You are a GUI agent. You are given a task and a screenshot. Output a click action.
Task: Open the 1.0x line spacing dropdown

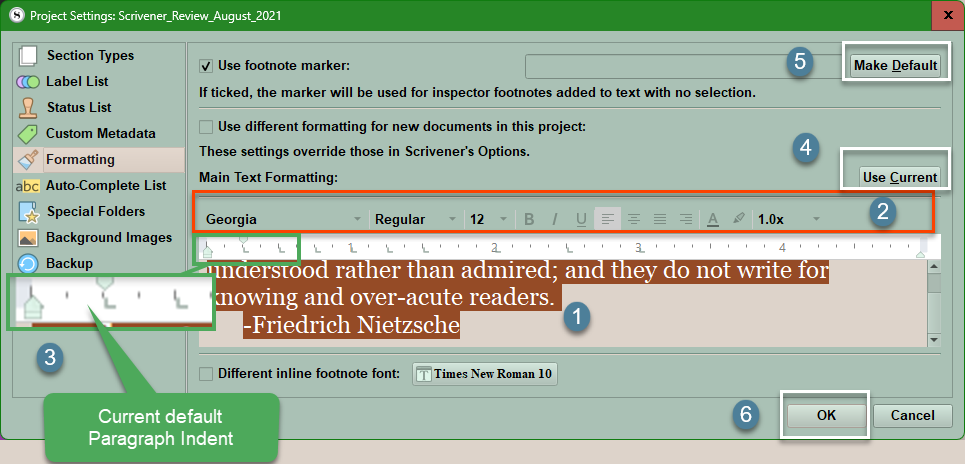[x=788, y=219]
